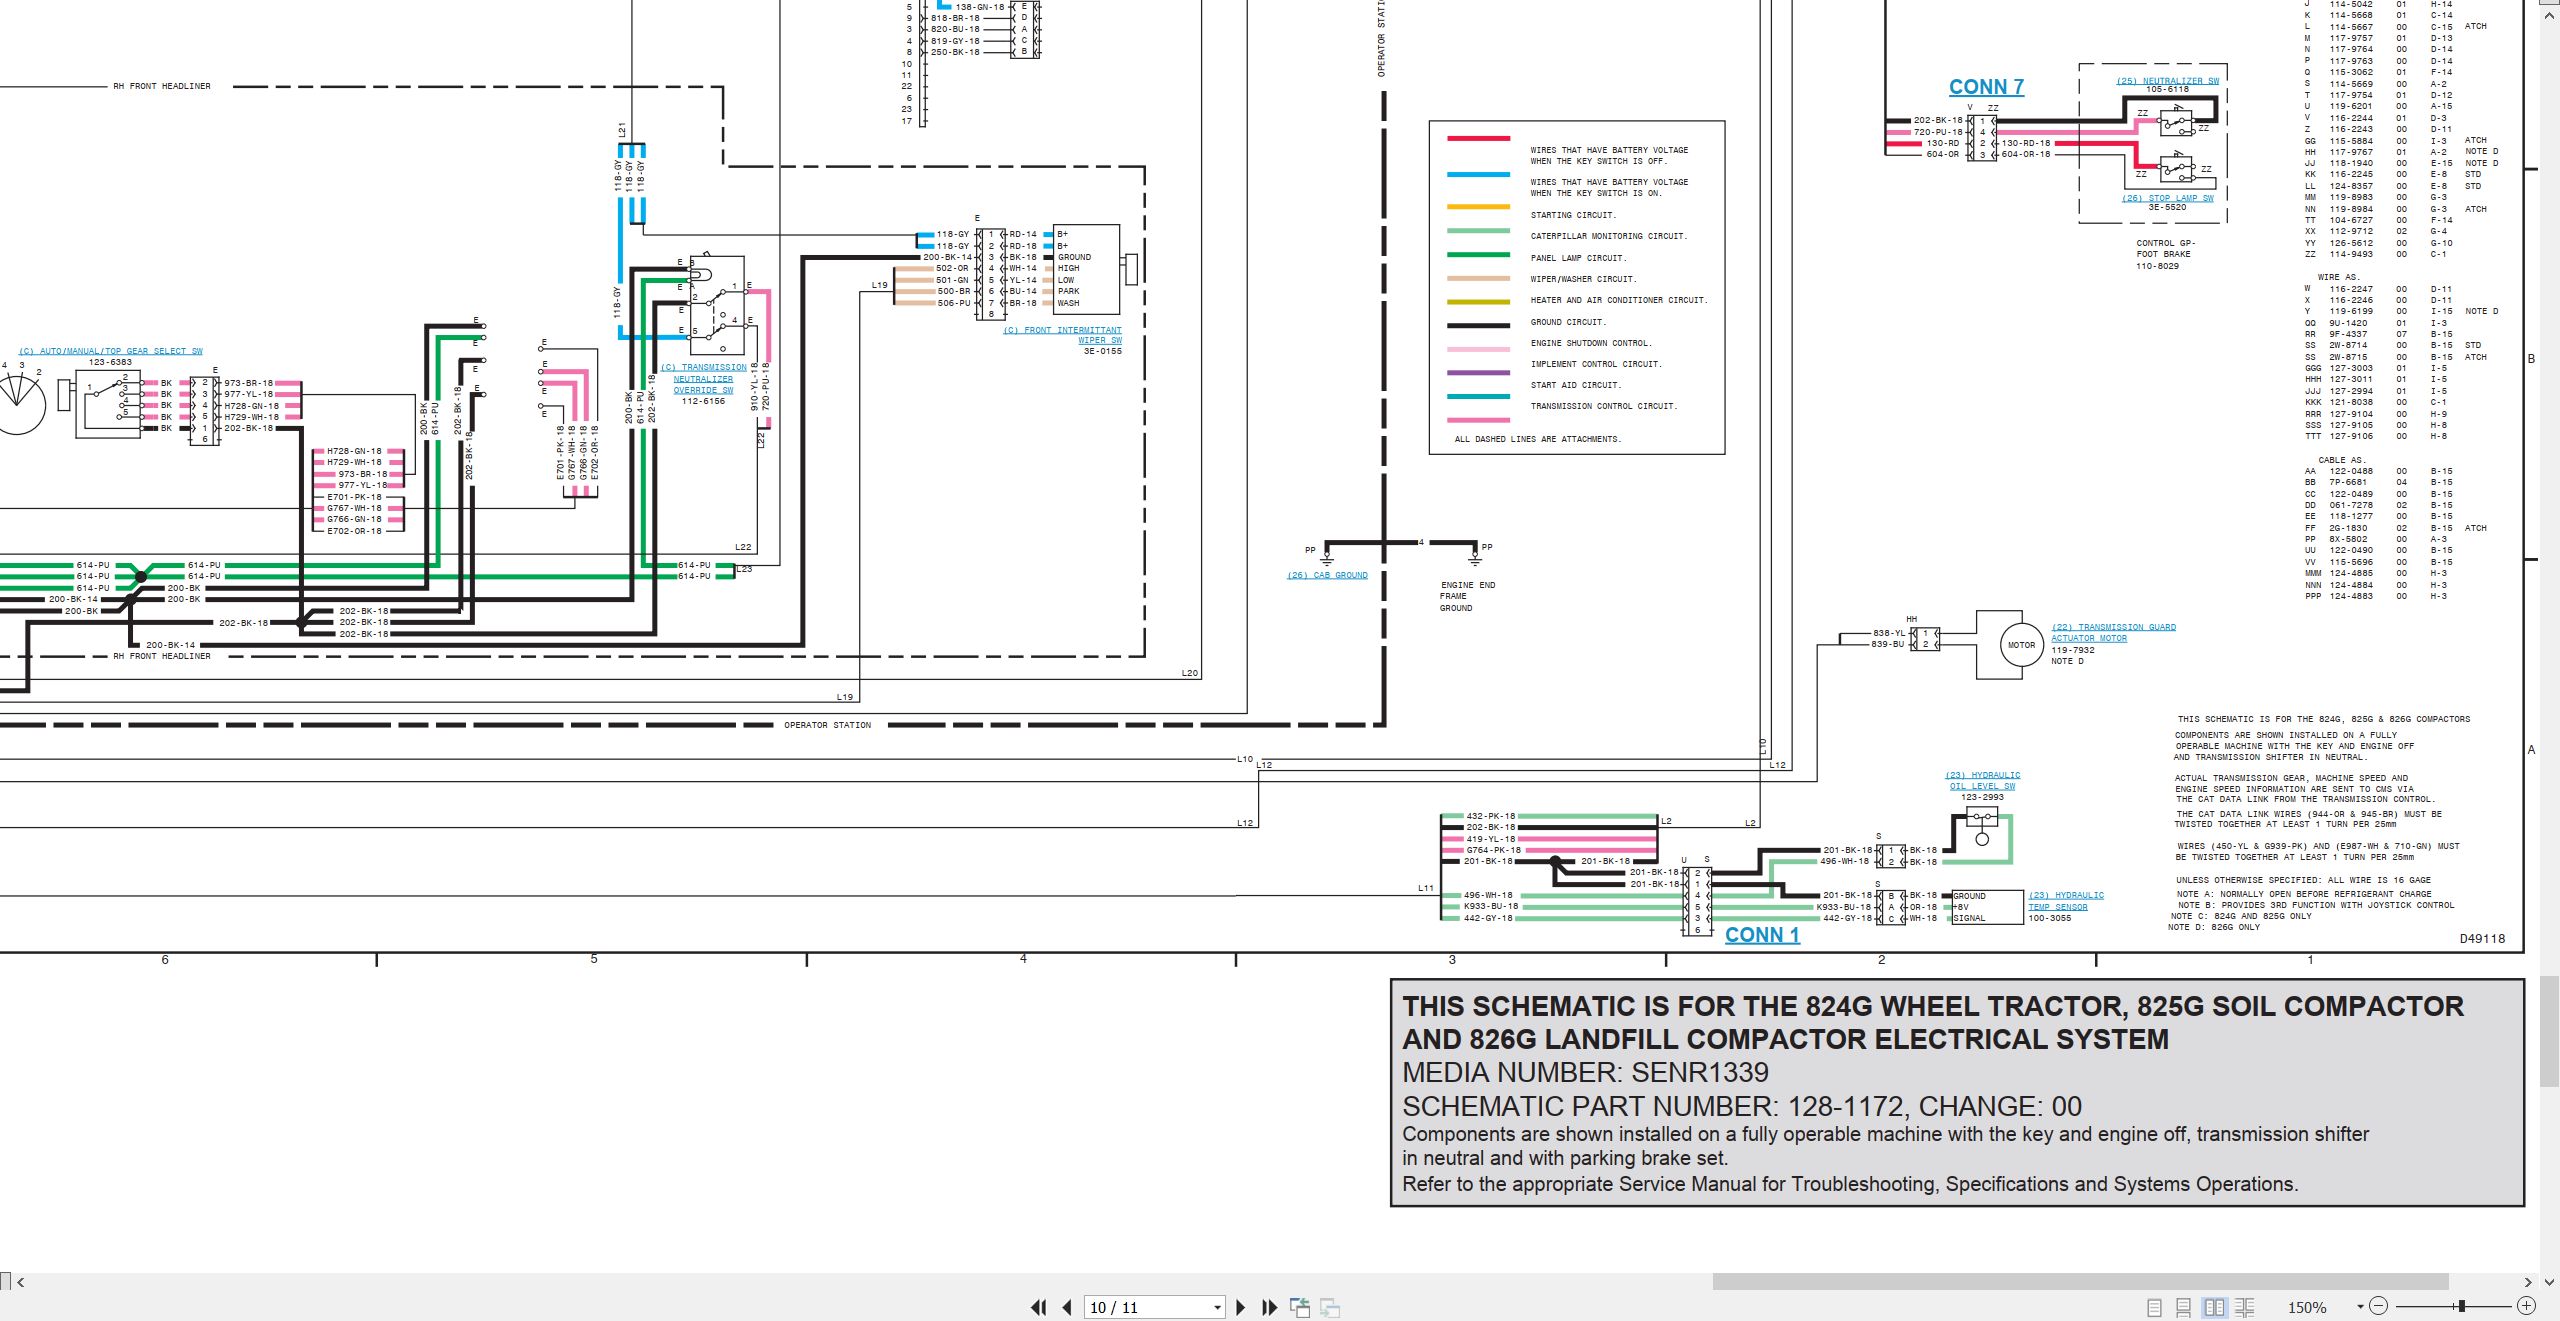
Task: Click the ENGINE END FRAME GROUND label
Action: (1467, 596)
